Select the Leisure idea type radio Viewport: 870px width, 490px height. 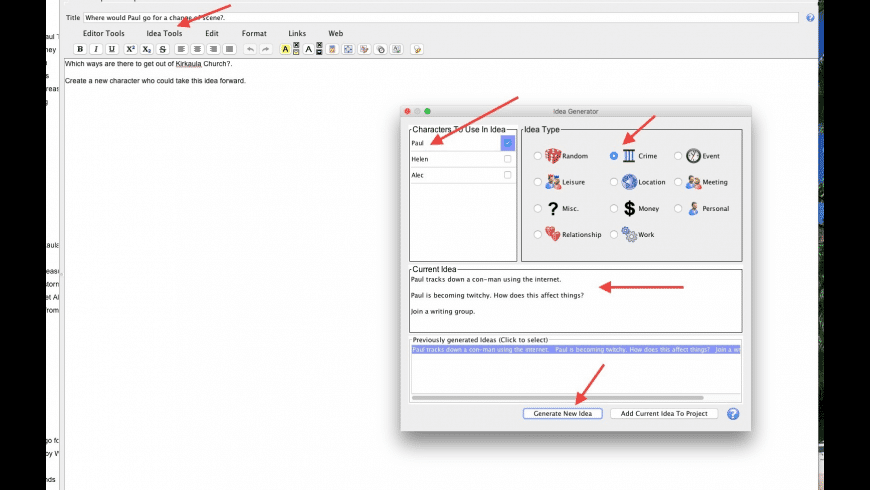click(x=538, y=182)
